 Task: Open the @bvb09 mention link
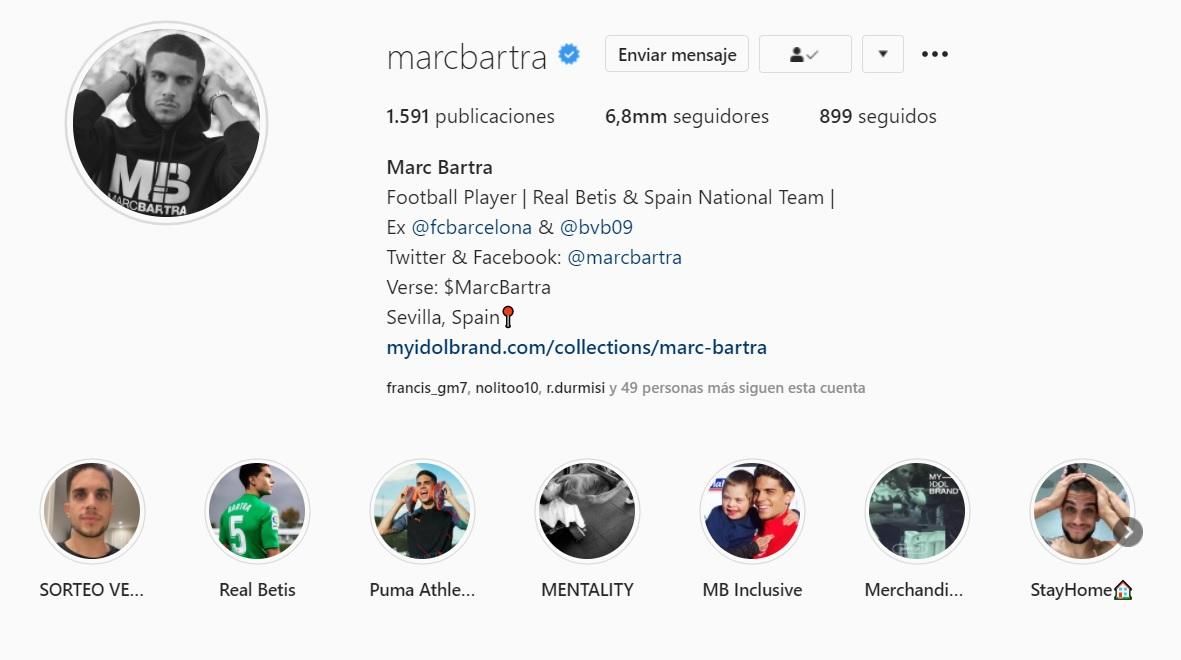coord(596,227)
